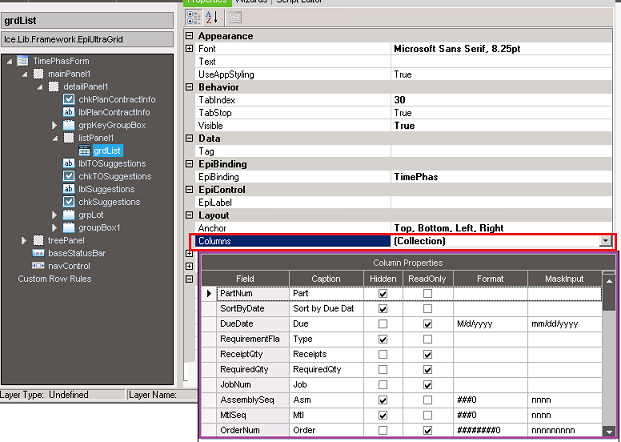Toggle ReadOnly checkbox for DueDate row
Screen dimensions: 621x442
427,324
